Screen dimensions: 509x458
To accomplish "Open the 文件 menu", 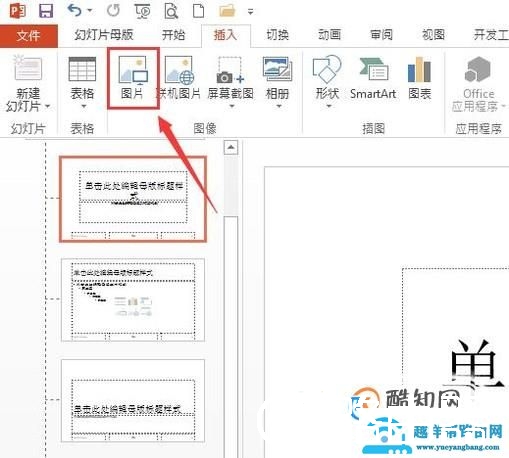I will click(29, 35).
